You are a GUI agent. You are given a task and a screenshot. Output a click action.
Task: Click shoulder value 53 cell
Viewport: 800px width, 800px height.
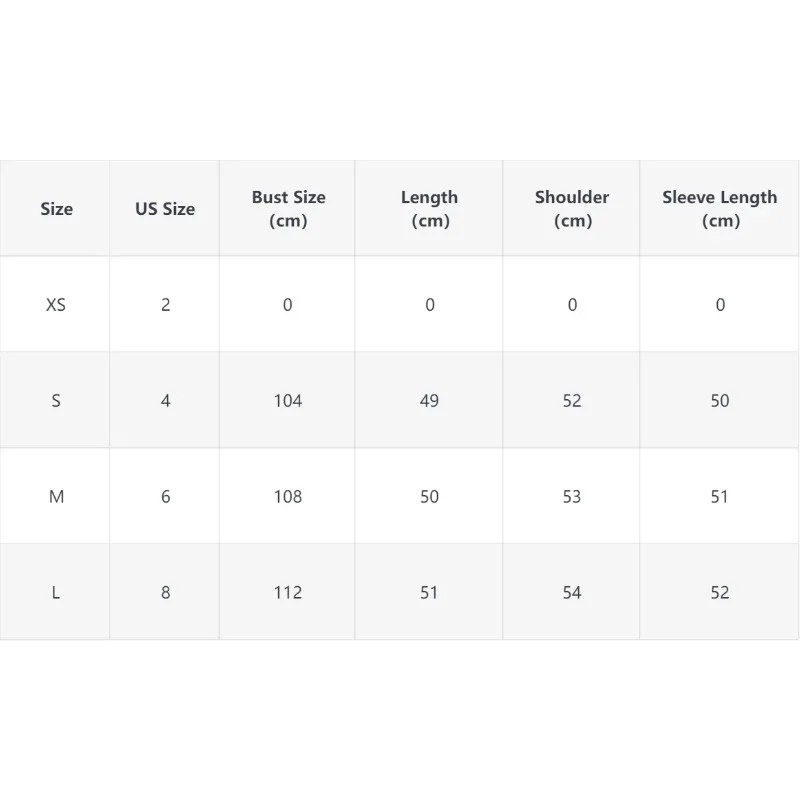tap(572, 497)
